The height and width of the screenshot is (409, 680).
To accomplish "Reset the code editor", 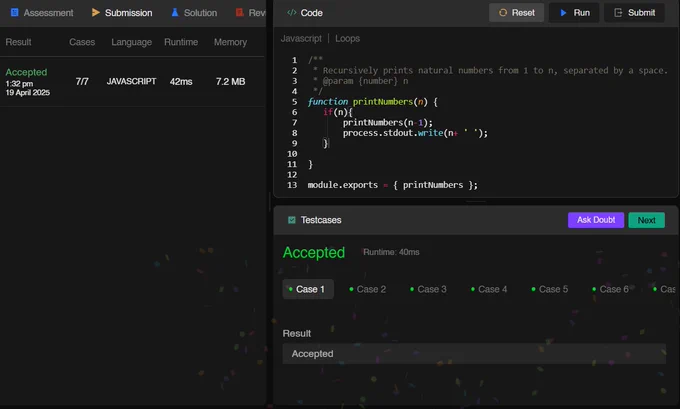I will click(x=517, y=13).
